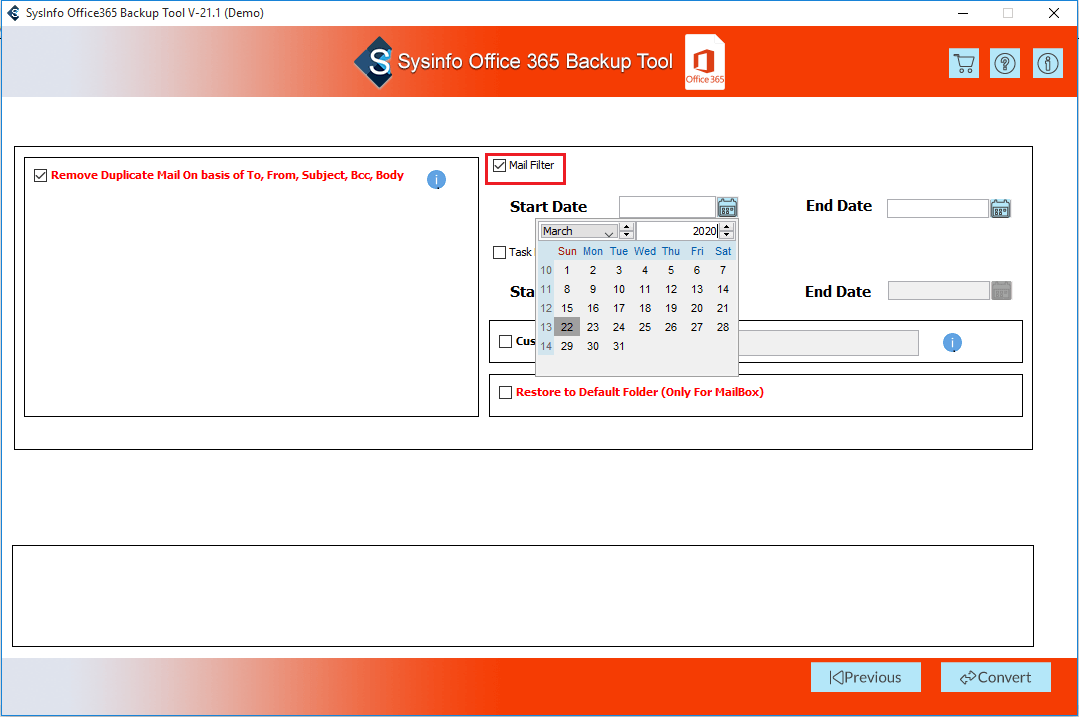Click Start Date calendar picker icon
The height and width of the screenshot is (717, 1079).
pyautogui.click(x=727, y=207)
